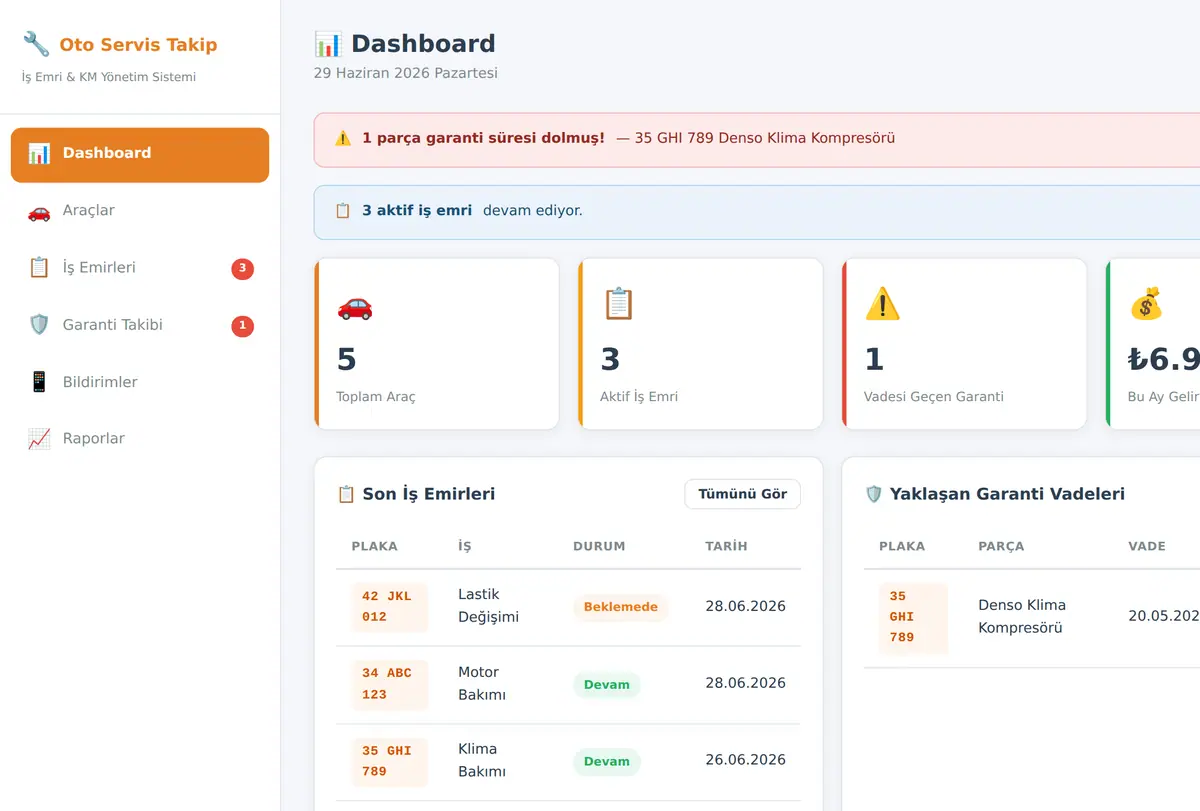Image resolution: width=1200 pixels, height=811 pixels.
Task: Click plate 35 GHI 789 in Son İş Emirleri
Action: tap(389, 761)
